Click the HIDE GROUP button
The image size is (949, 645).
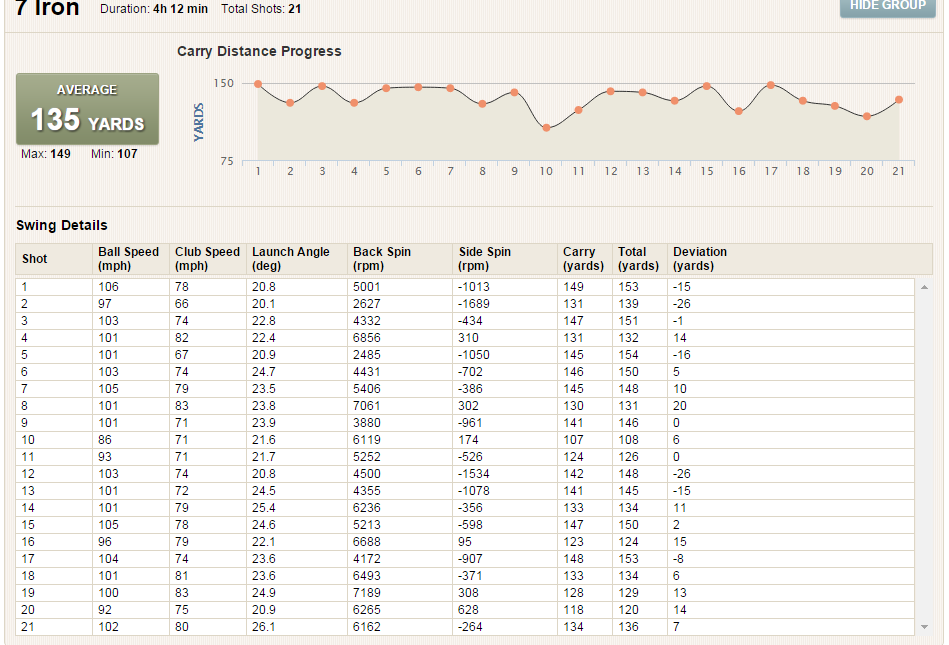(x=887, y=6)
